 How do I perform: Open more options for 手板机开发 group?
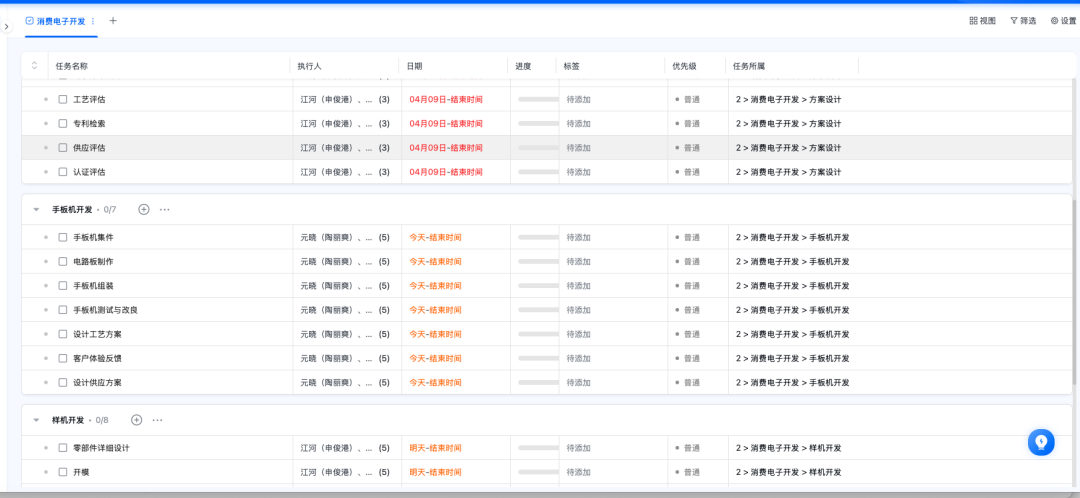(x=165, y=210)
